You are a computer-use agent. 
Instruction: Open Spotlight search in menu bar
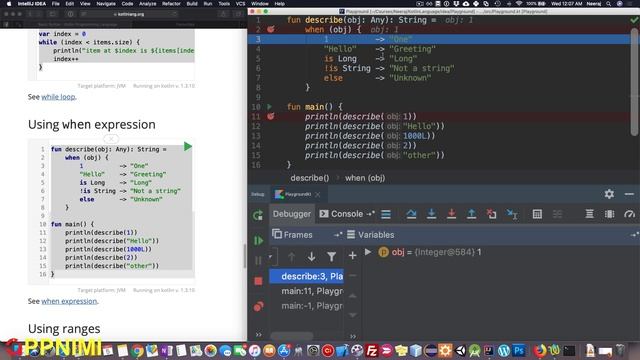pos(608,4)
